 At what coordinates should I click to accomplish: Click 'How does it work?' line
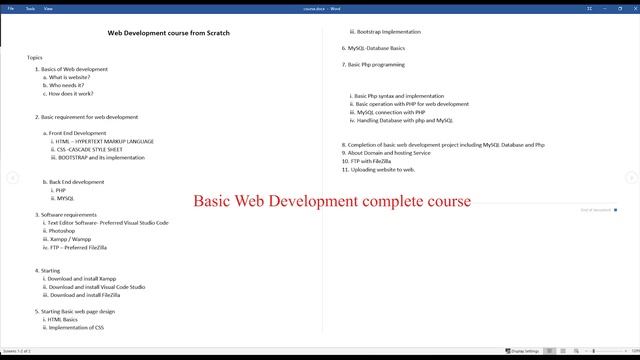coord(71,93)
